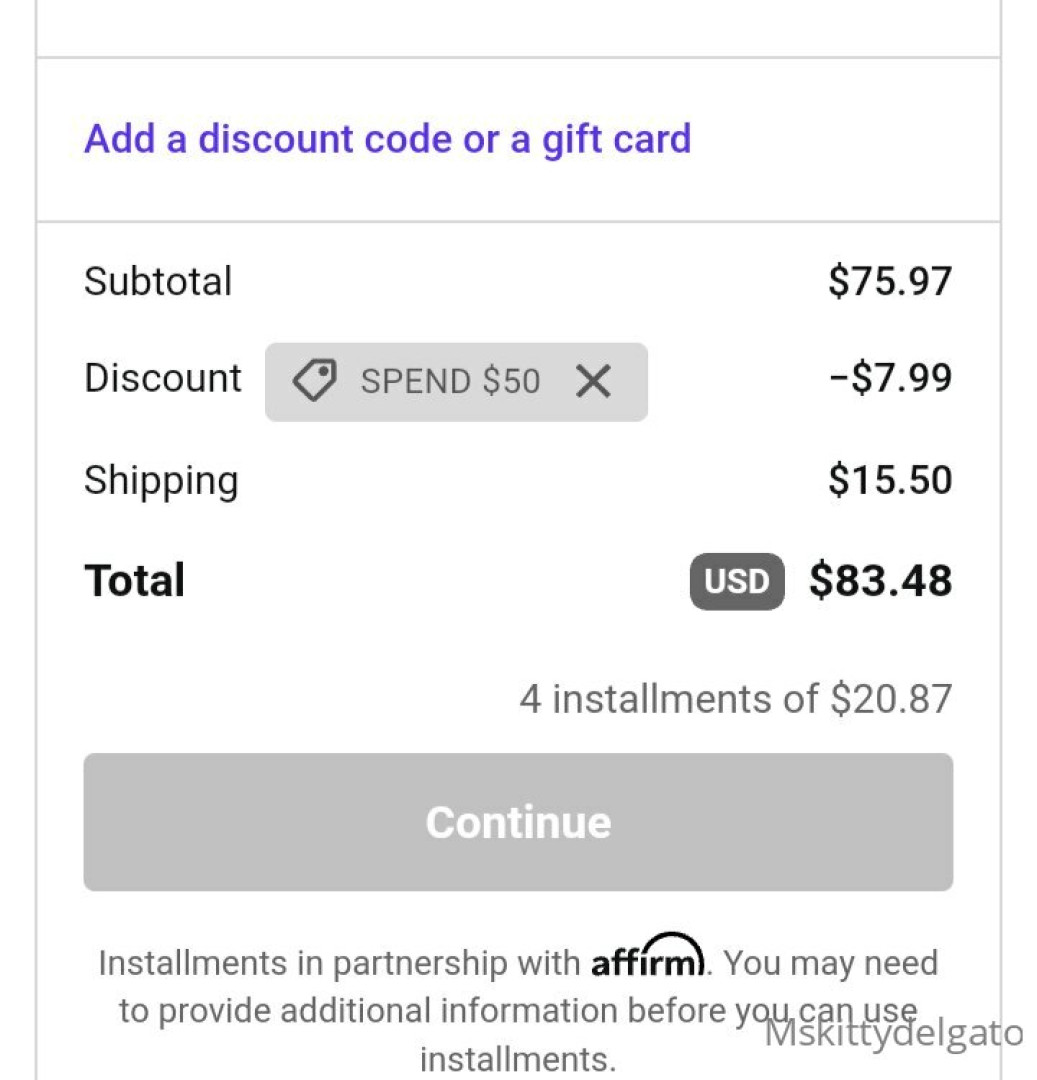1037x1080 pixels.
Task: Click the discount tag icon
Action: click(314, 382)
